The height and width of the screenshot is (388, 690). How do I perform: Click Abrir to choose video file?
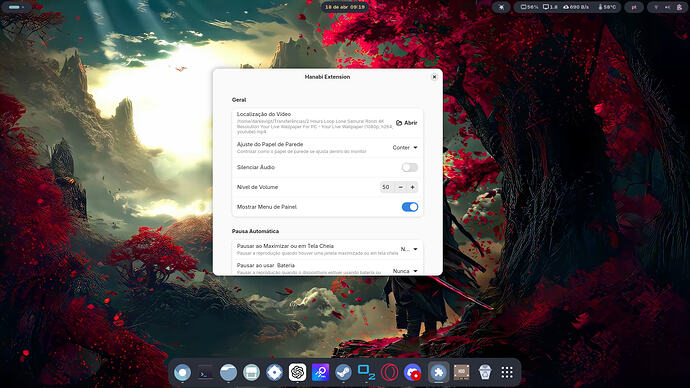(406, 123)
